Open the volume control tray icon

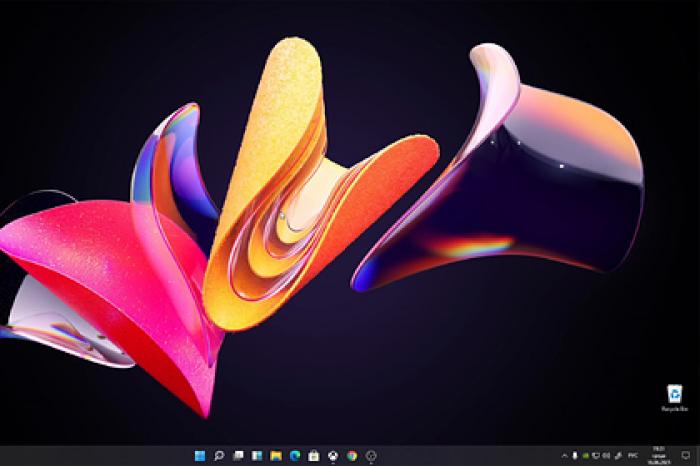606,456
